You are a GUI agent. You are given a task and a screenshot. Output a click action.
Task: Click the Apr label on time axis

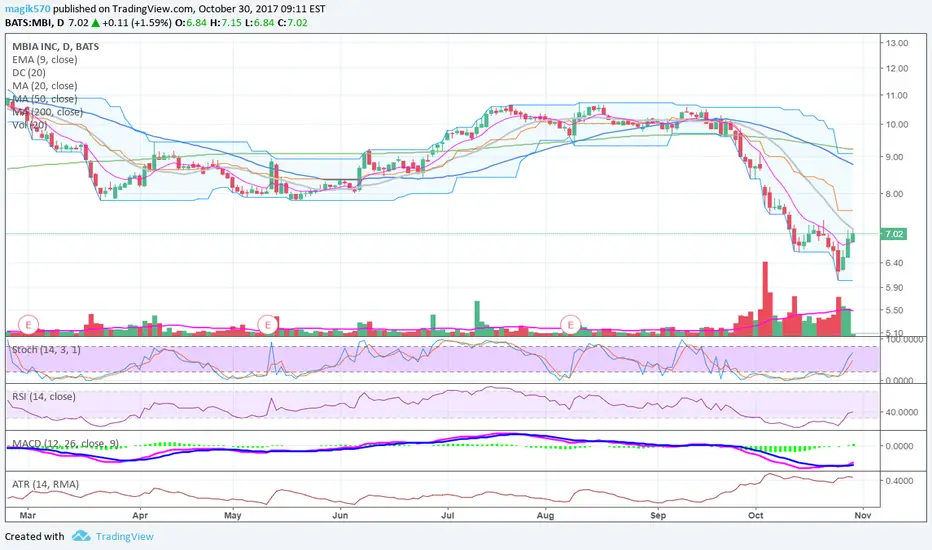point(140,516)
